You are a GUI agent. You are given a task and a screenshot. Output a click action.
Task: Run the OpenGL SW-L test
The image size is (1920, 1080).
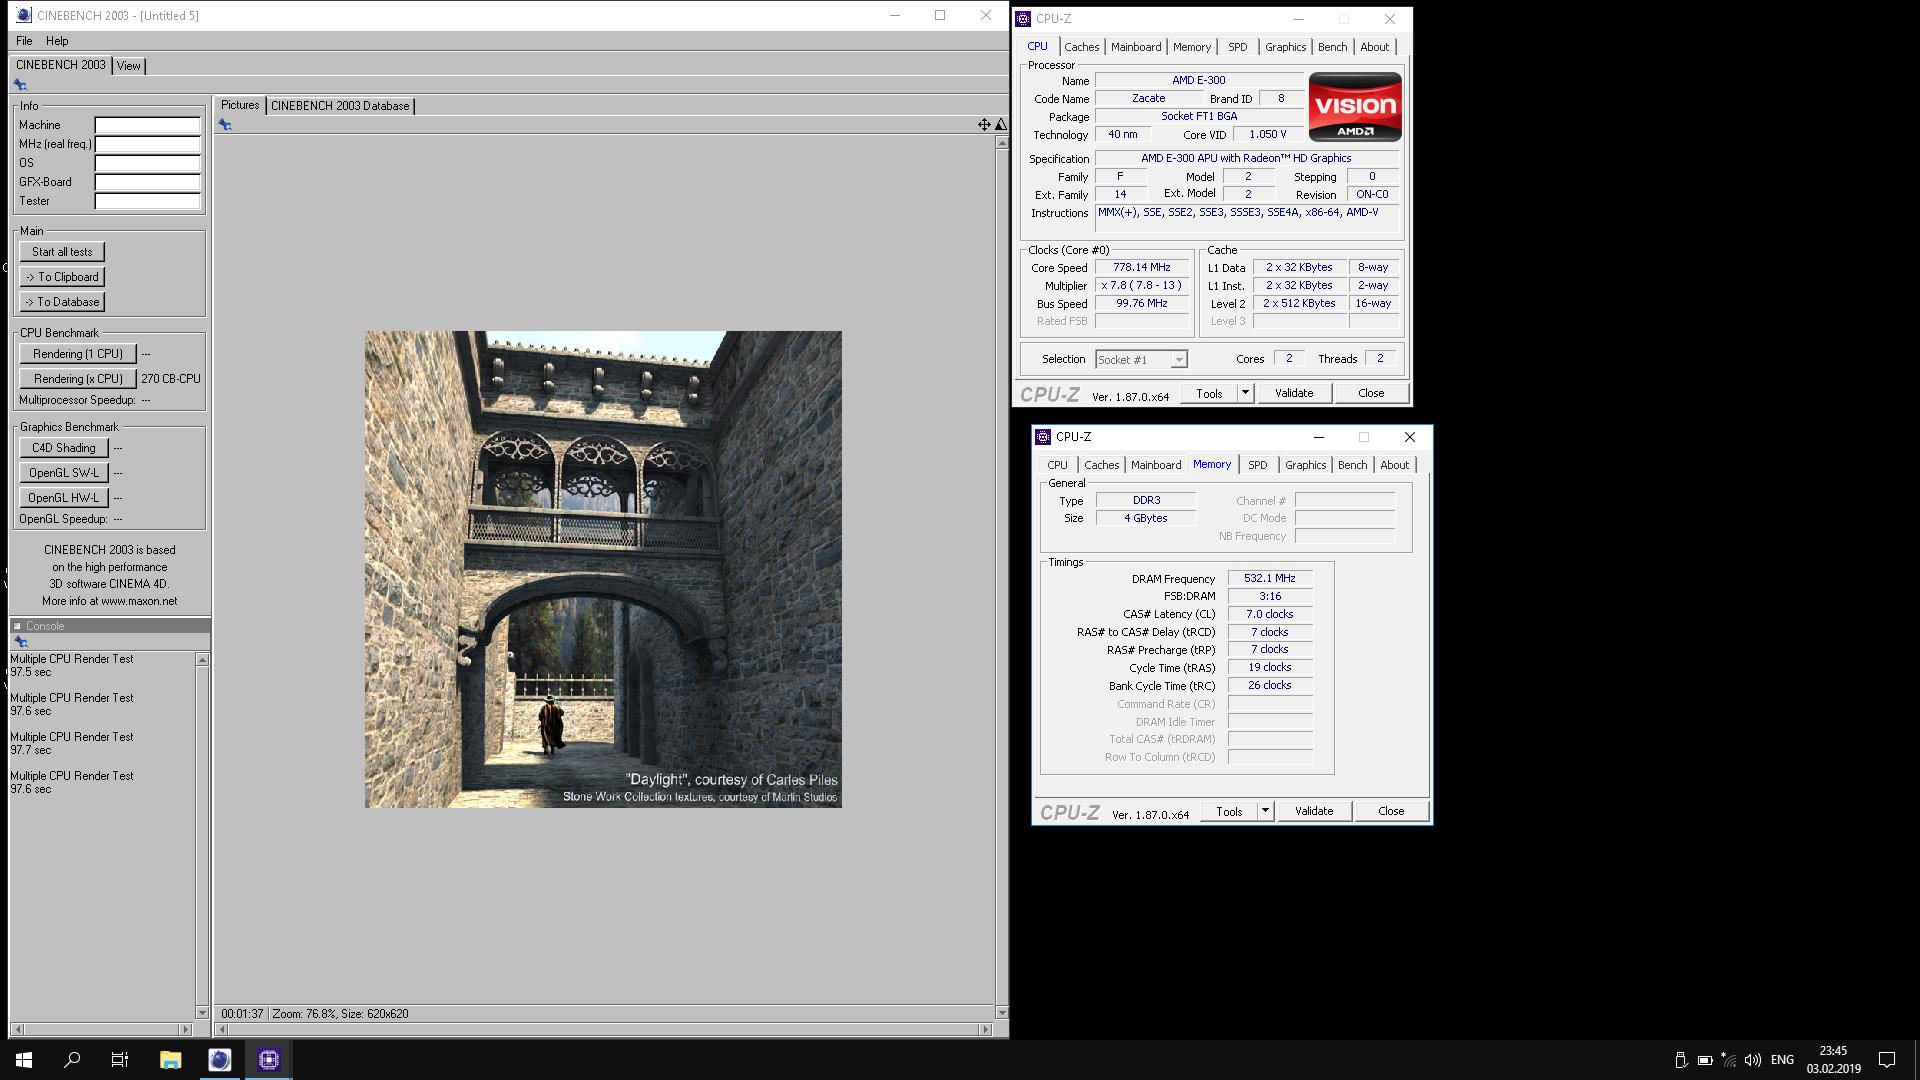(63, 473)
